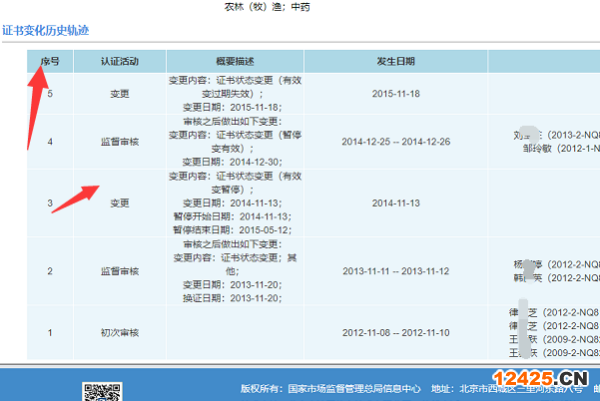Click the 发生日期 column header
The height and width of the screenshot is (401, 600).
click(396, 61)
